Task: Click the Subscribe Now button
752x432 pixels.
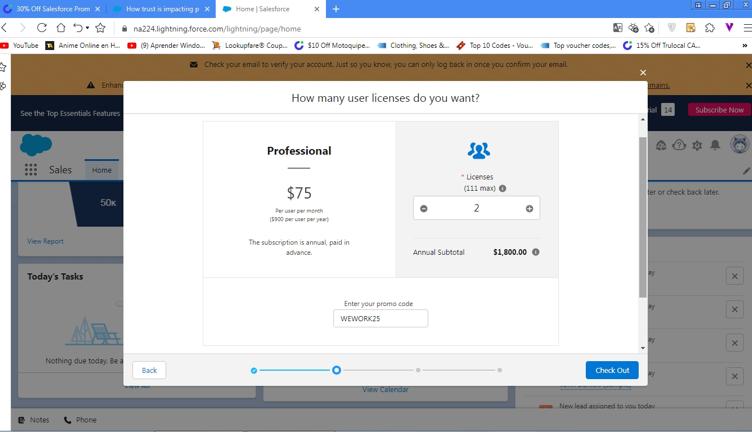Action: coord(719,110)
